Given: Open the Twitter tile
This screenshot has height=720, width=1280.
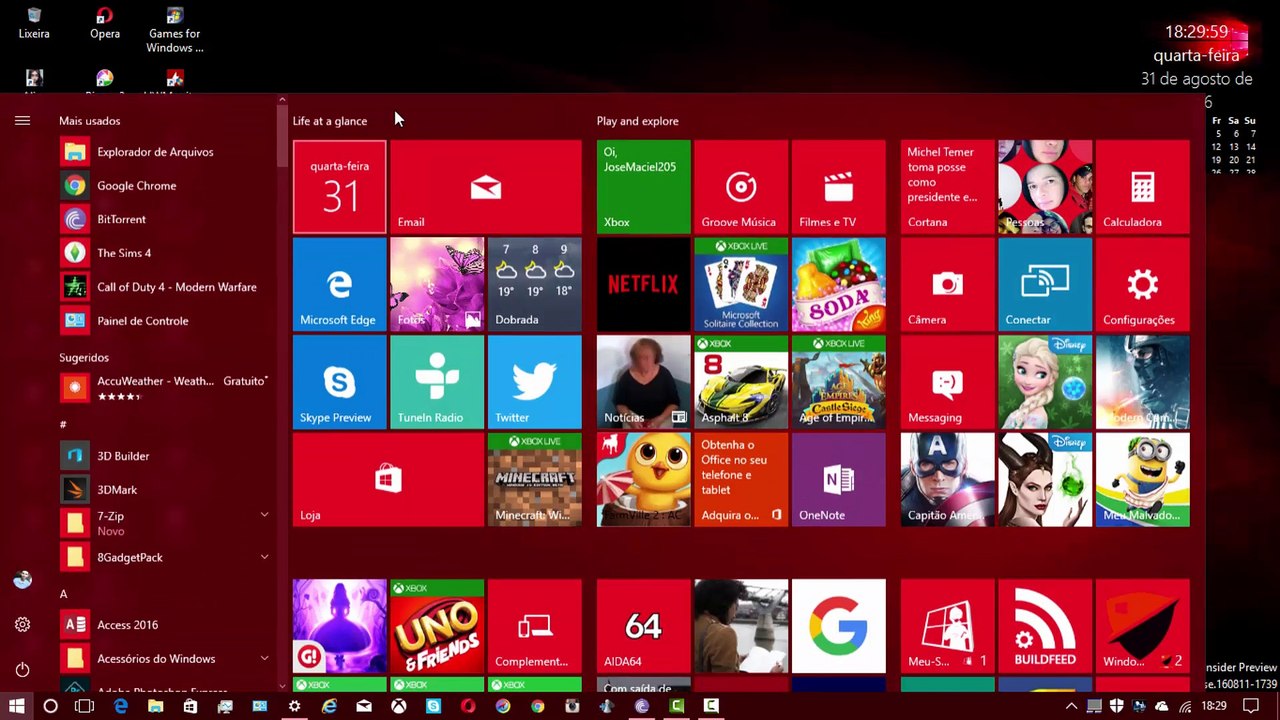Looking at the screenshot, I should 535,382.
